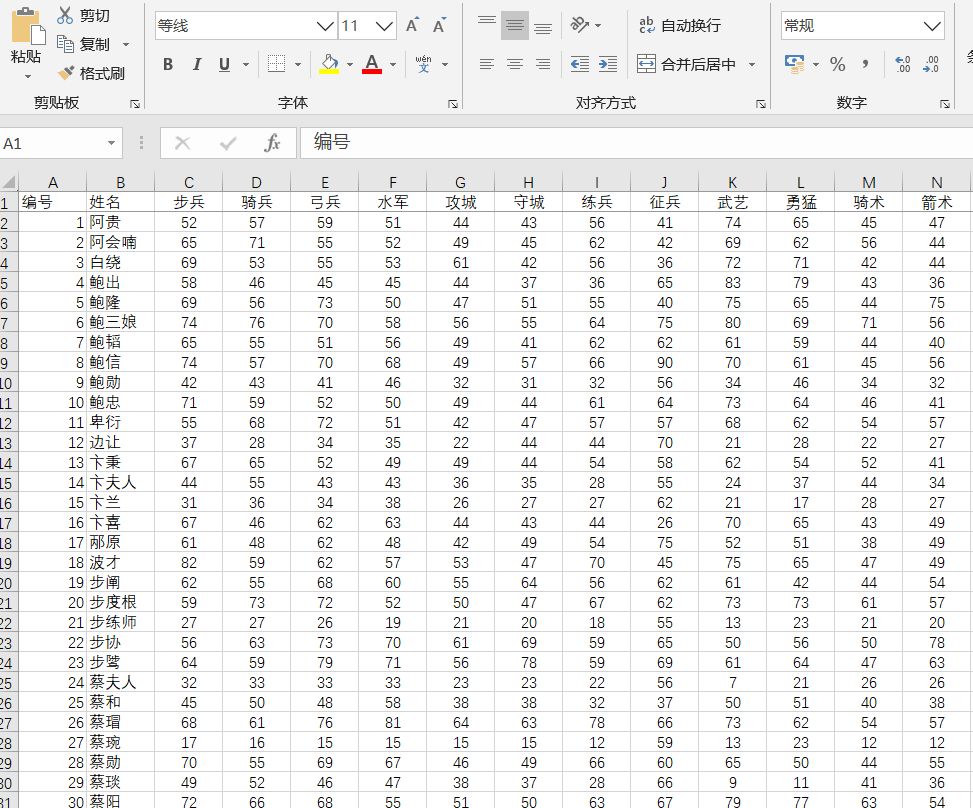Open font name dropdown 等线
Viewport: 973px width, 808px height.
click(x=326, y=26)
